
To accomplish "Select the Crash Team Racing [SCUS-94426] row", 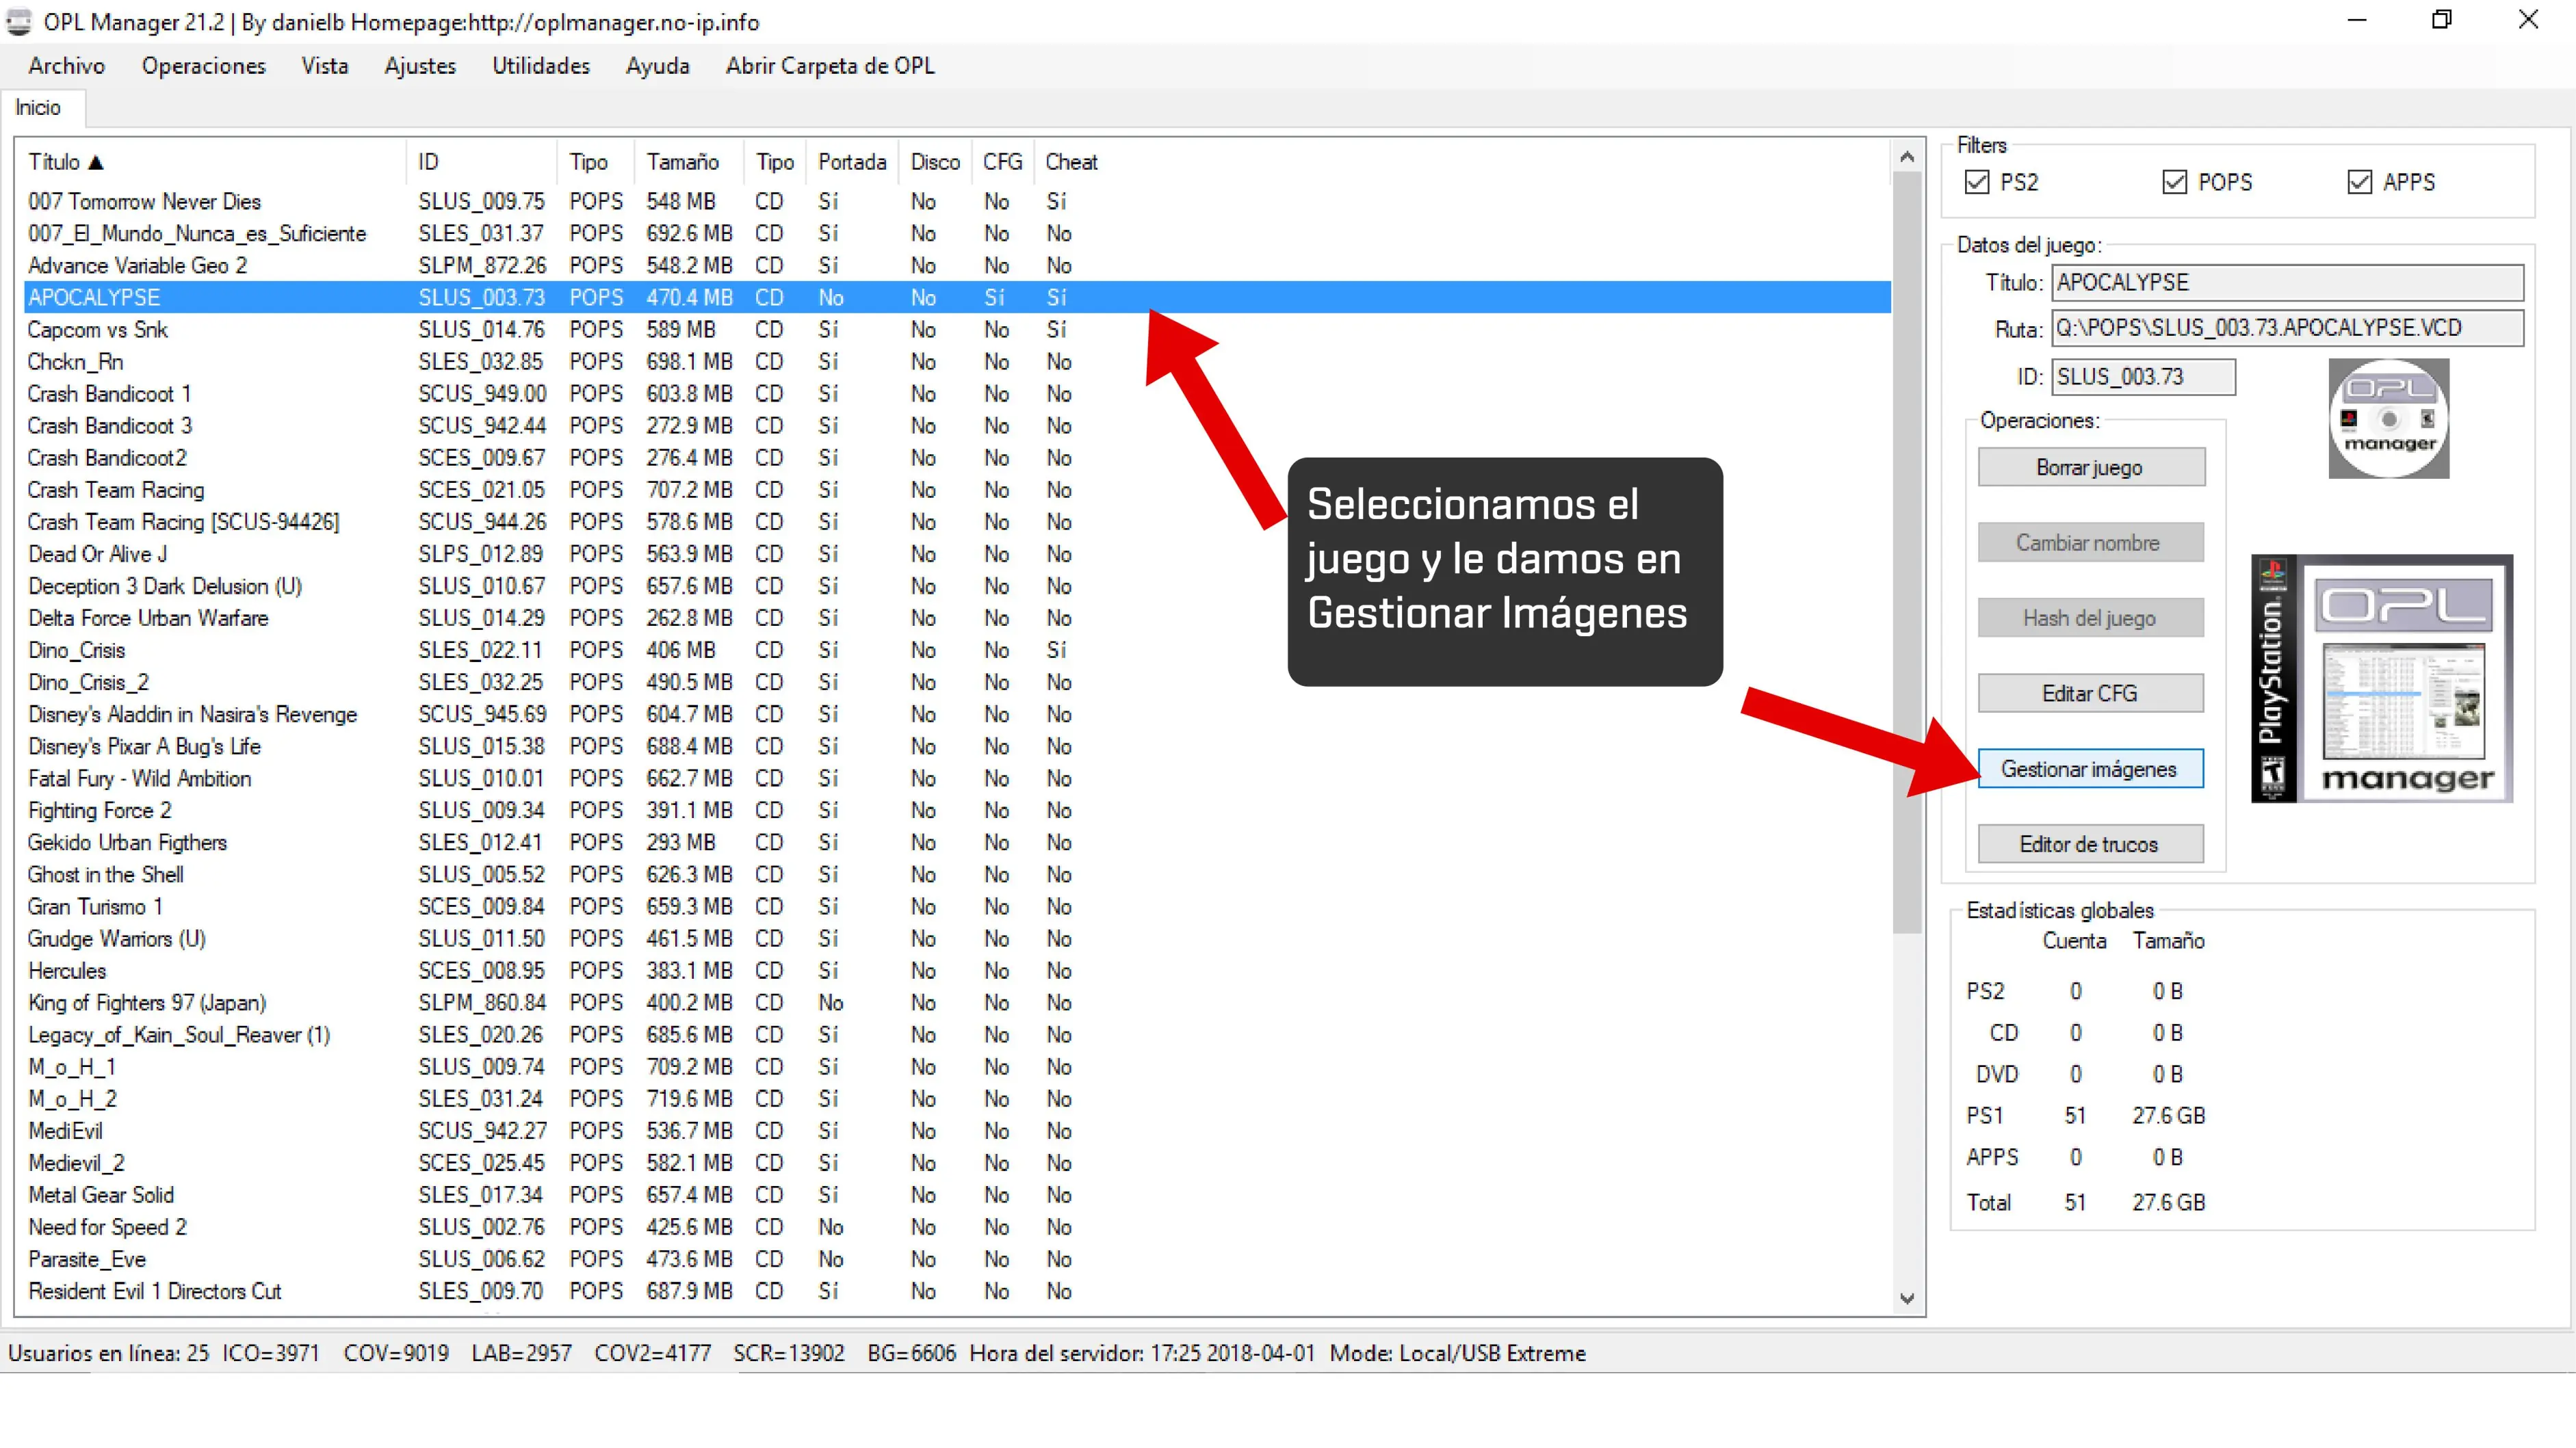I will [x=957, y=522].
